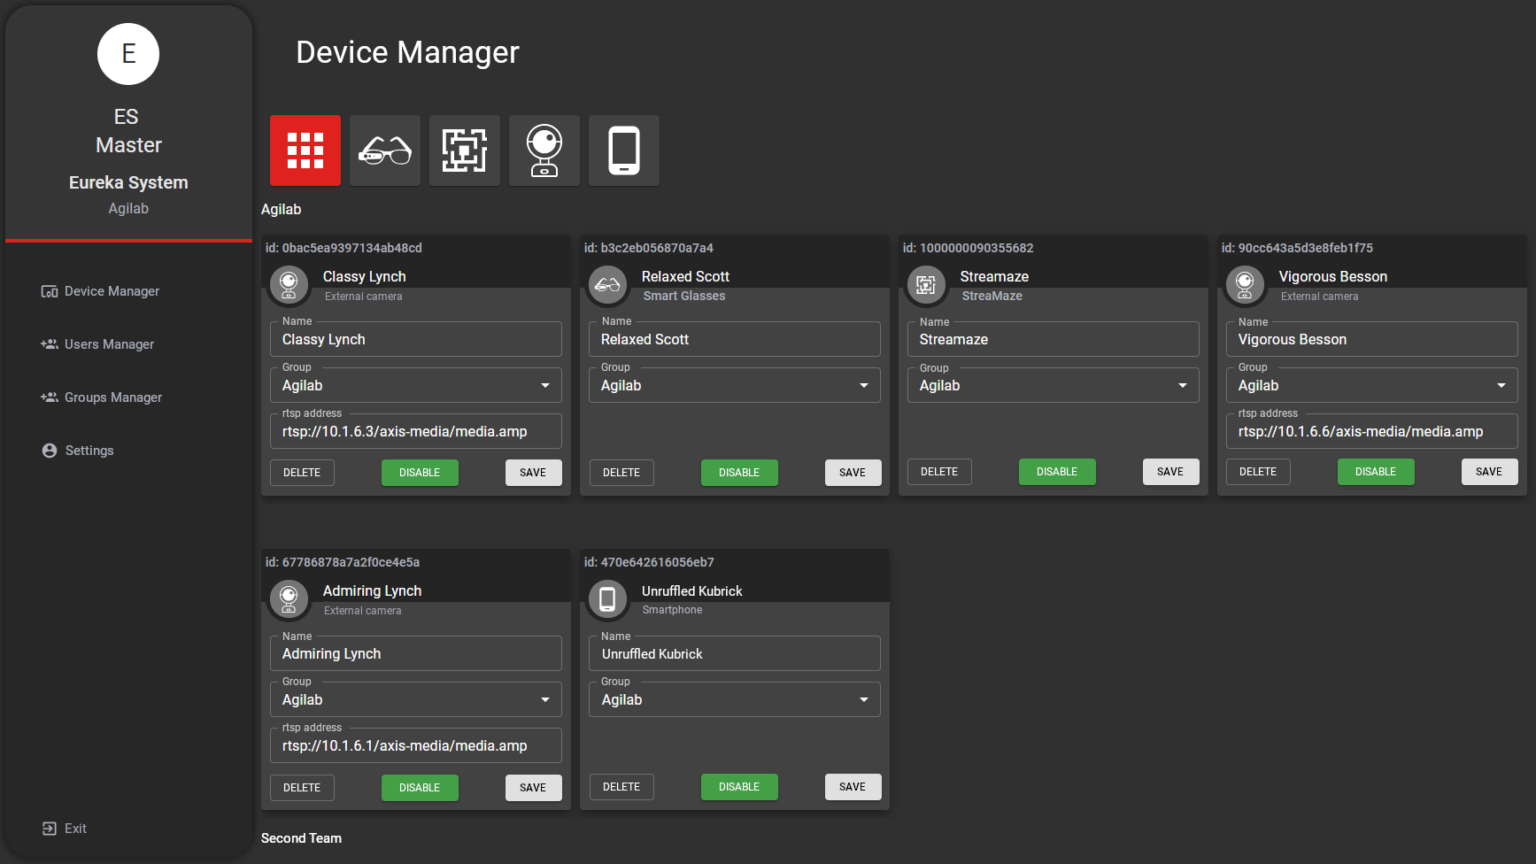Delete the Relaxed Scott device
Image resolution: width=1536 pixels, height=864 pixels.
621,472
